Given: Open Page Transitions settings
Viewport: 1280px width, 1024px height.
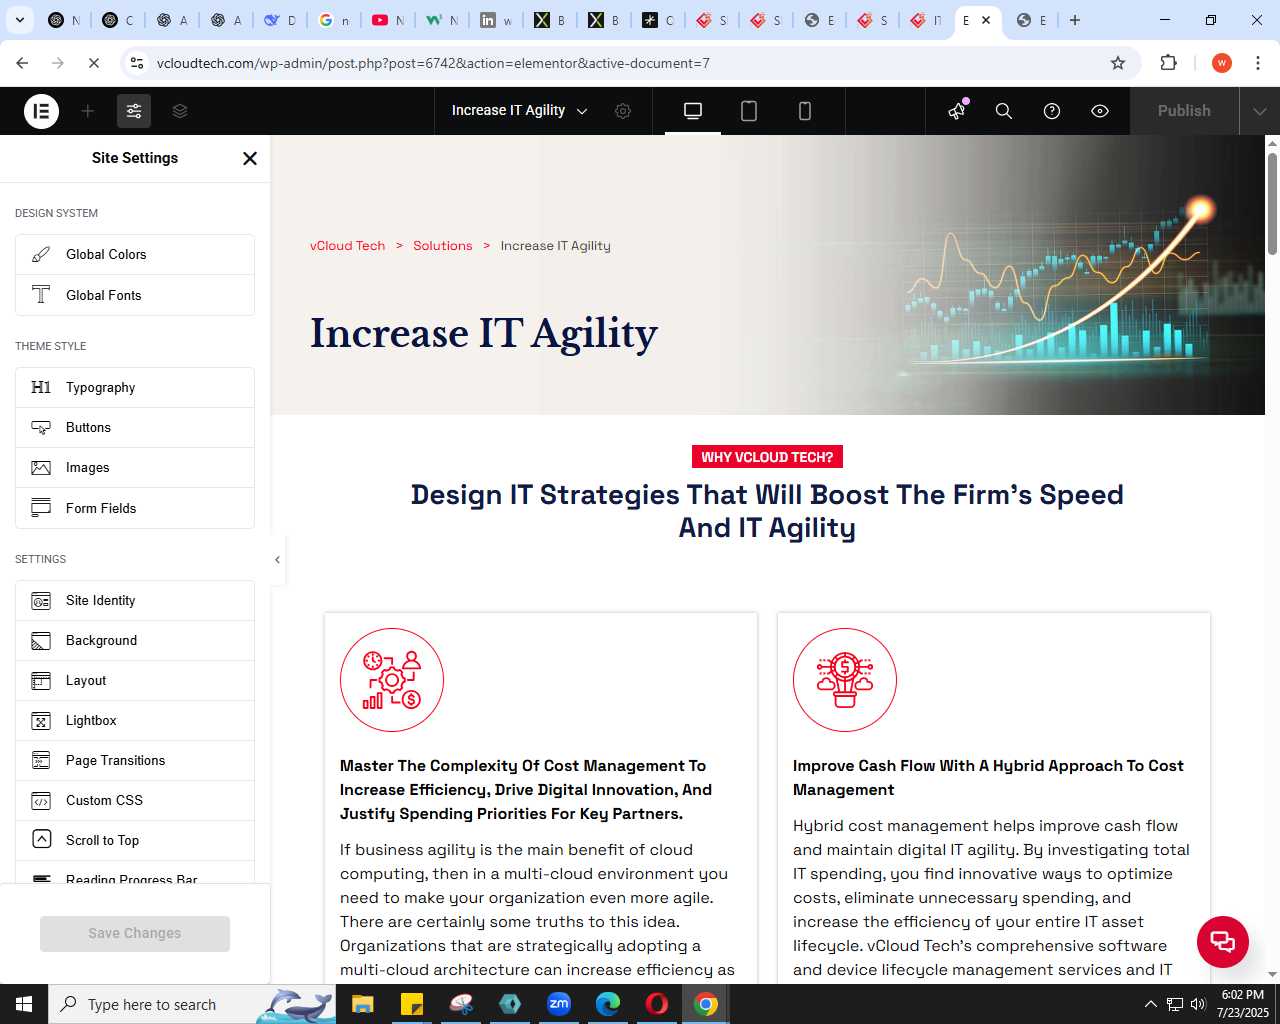Looking at the screenshot, I should click(135, 761).
